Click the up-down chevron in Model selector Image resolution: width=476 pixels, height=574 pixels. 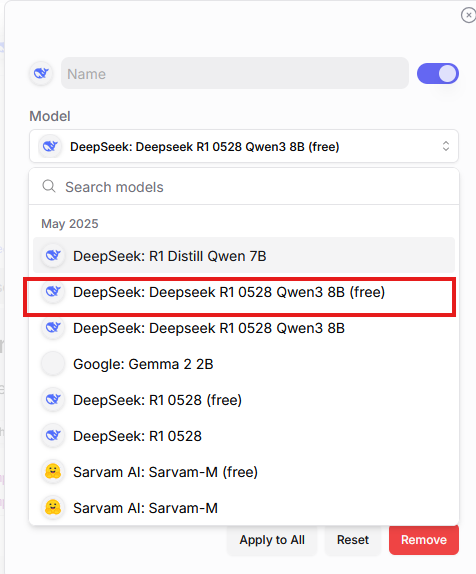coord(446,146)
